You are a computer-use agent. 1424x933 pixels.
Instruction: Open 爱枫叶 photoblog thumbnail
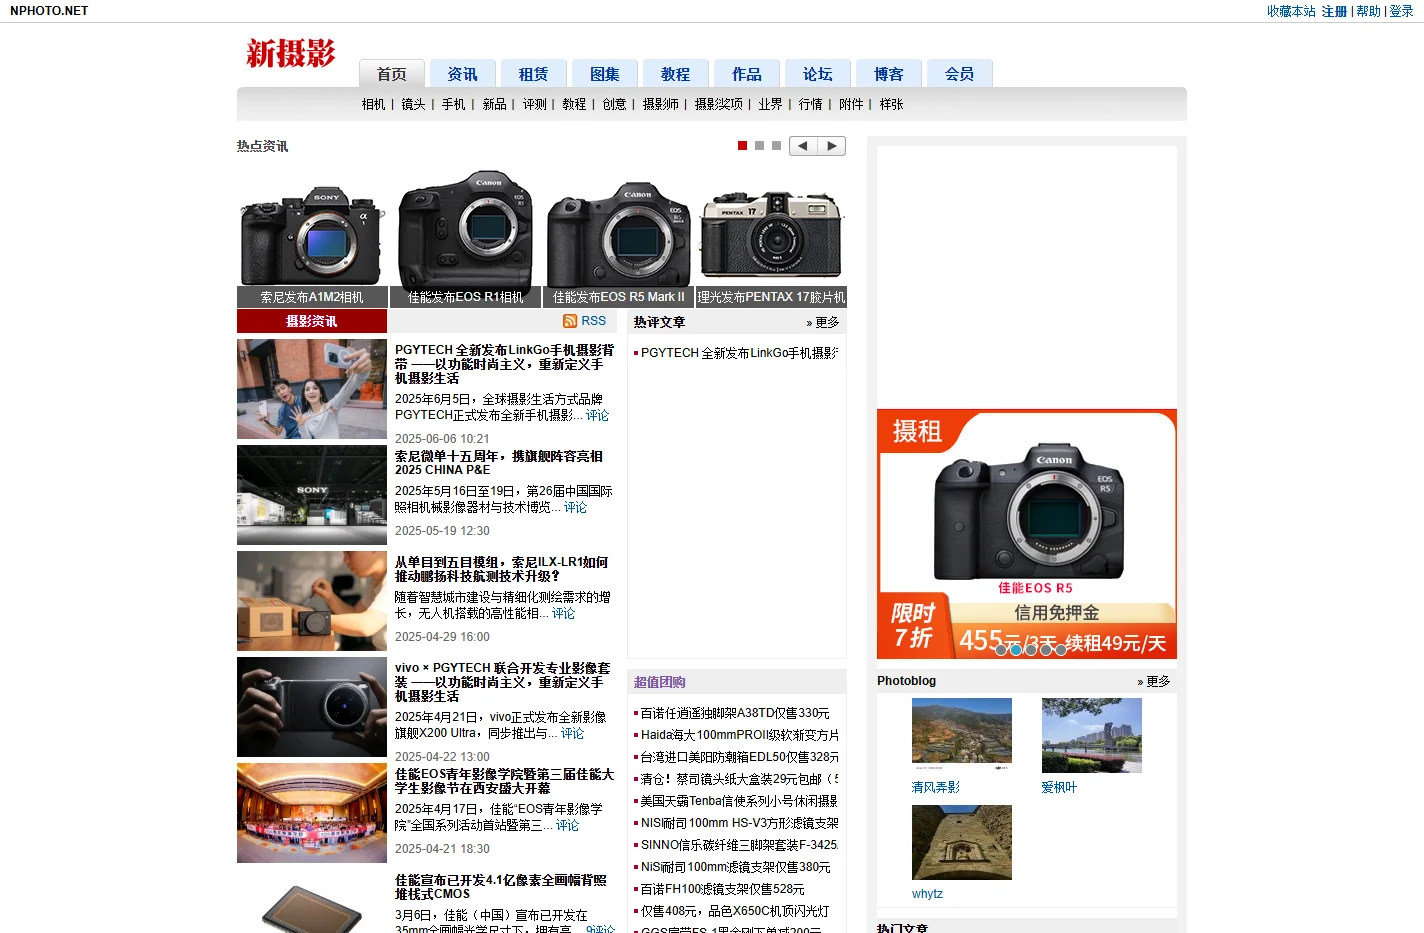(x=1092, y=735)
